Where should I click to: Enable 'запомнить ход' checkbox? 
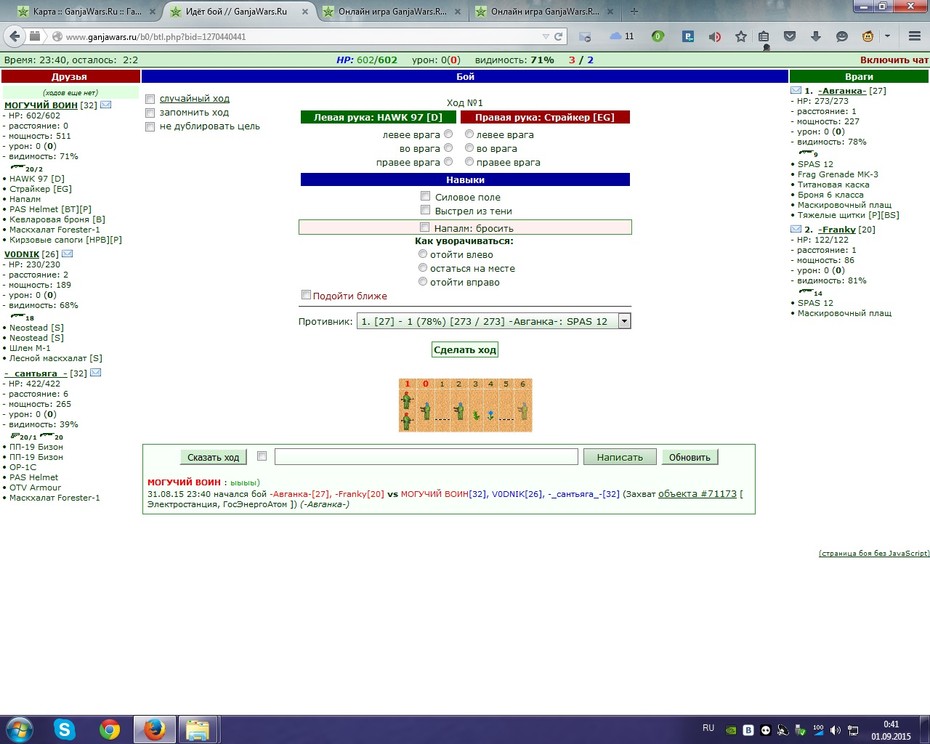(x=150, y=113)
